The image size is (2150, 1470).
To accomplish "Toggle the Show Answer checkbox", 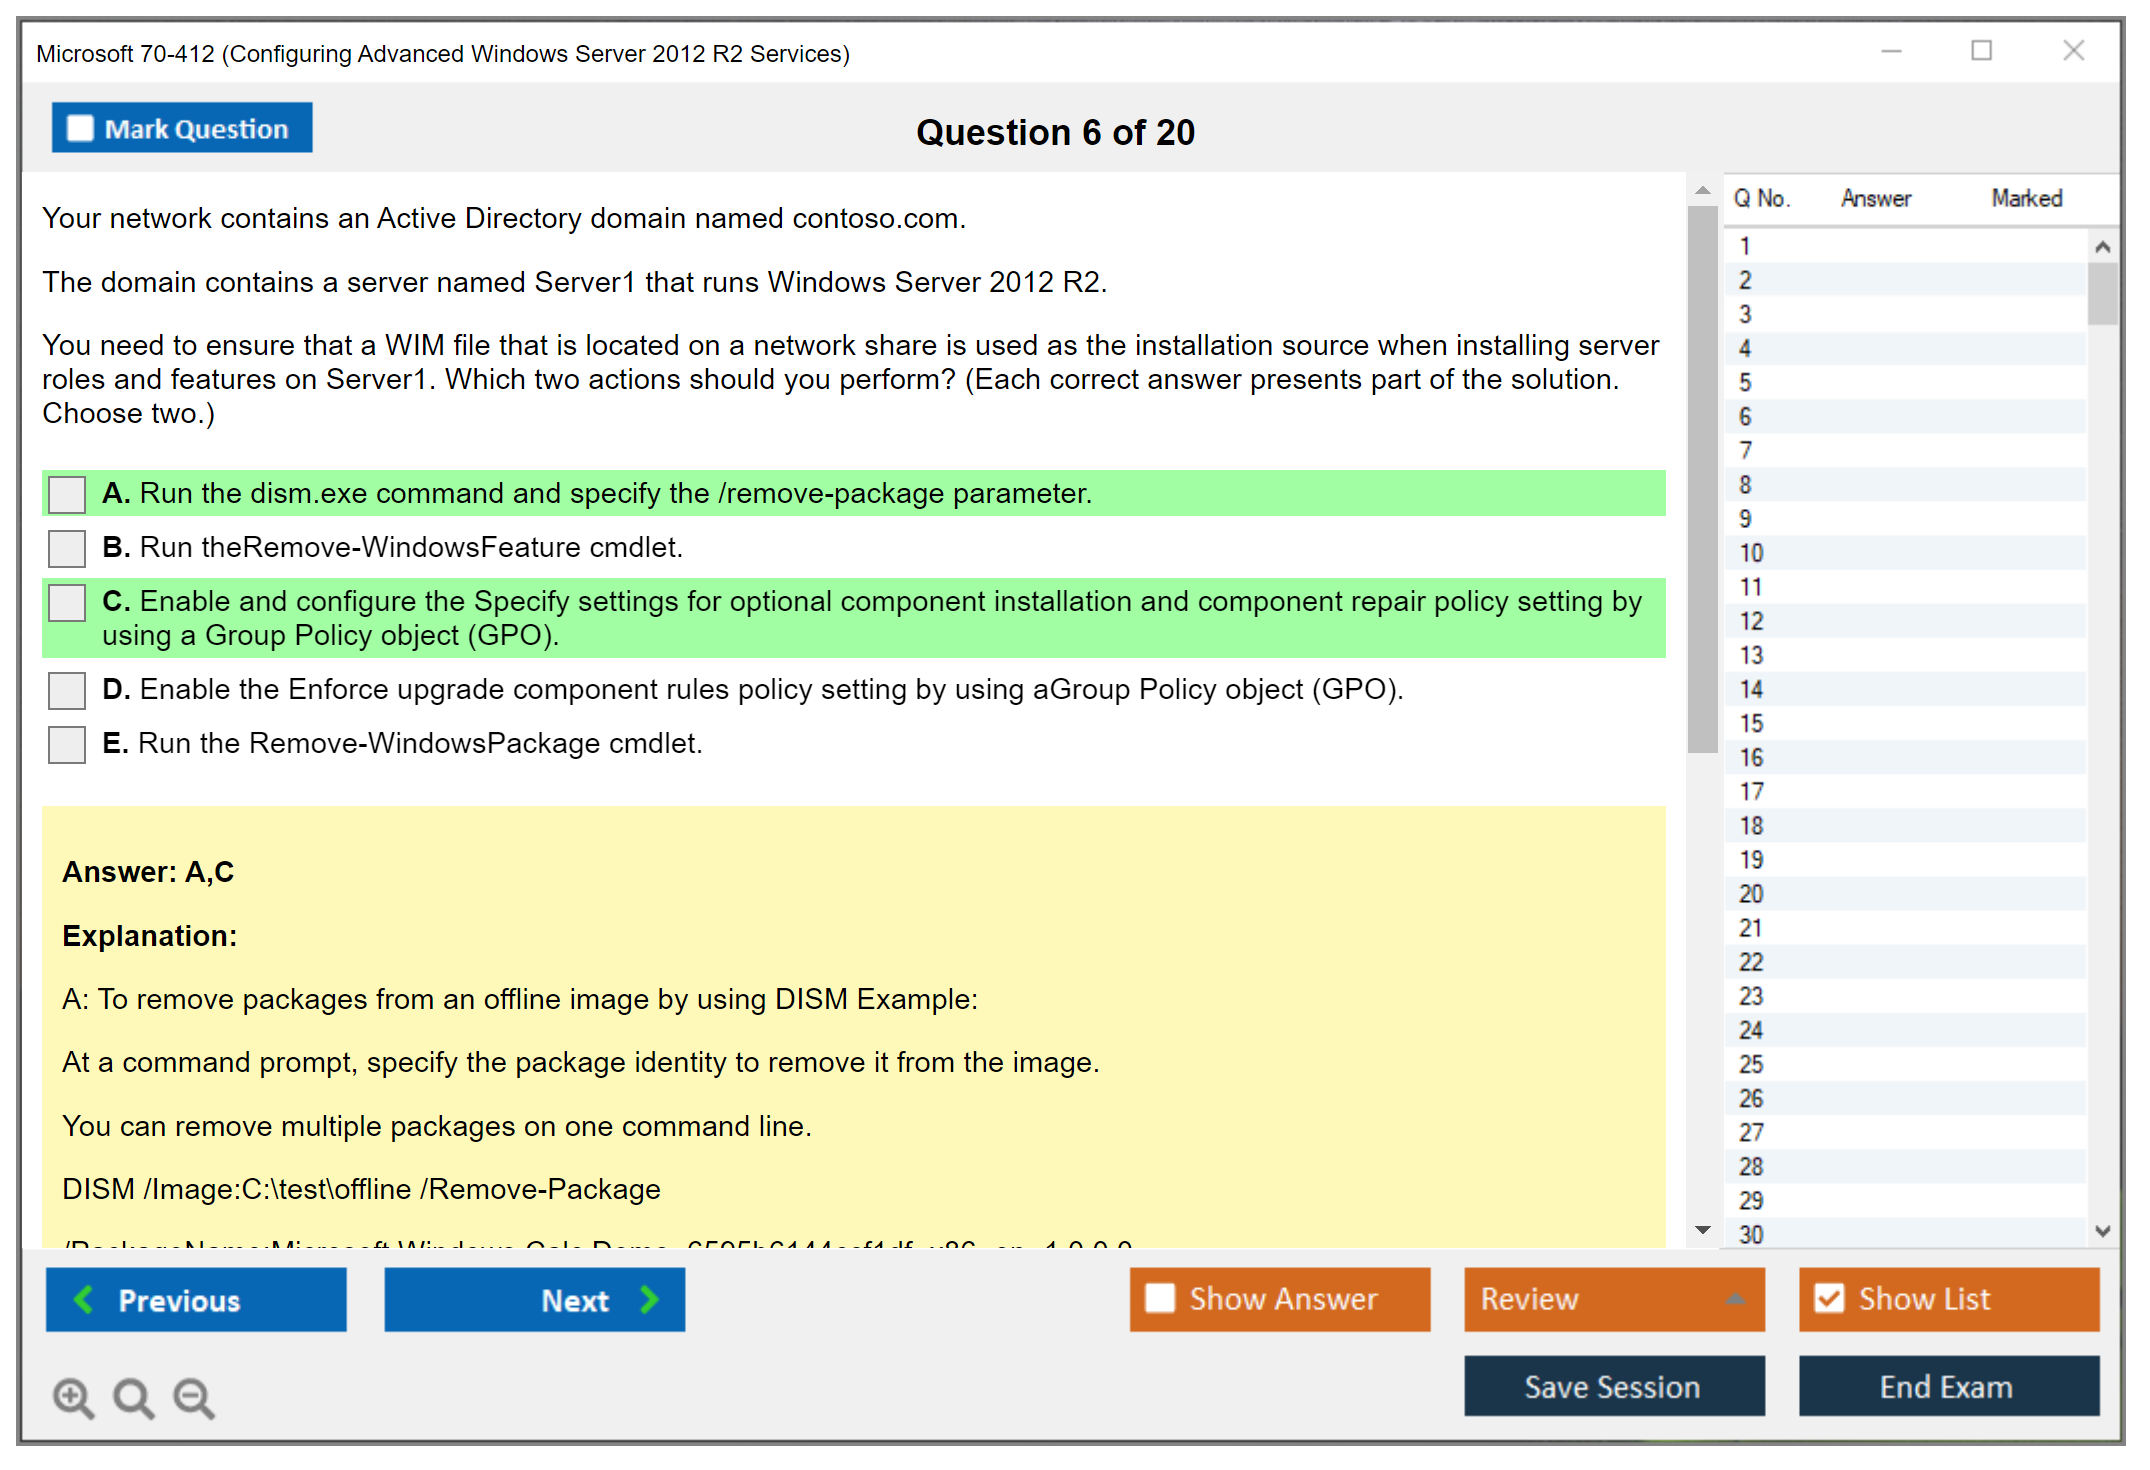I will (x=1160, y=1298).
